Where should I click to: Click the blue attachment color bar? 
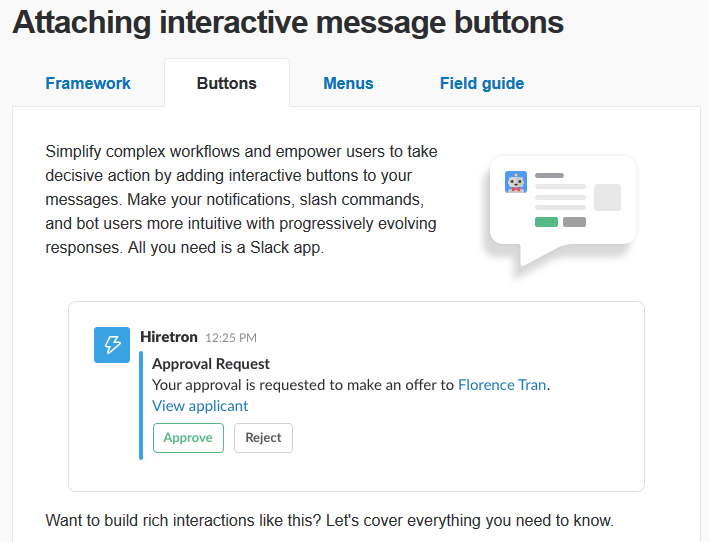[141, 405]
